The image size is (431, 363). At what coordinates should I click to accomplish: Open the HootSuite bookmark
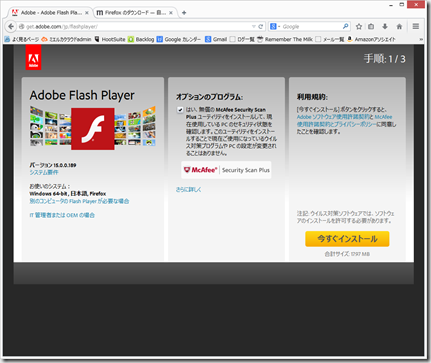point(110,39)
